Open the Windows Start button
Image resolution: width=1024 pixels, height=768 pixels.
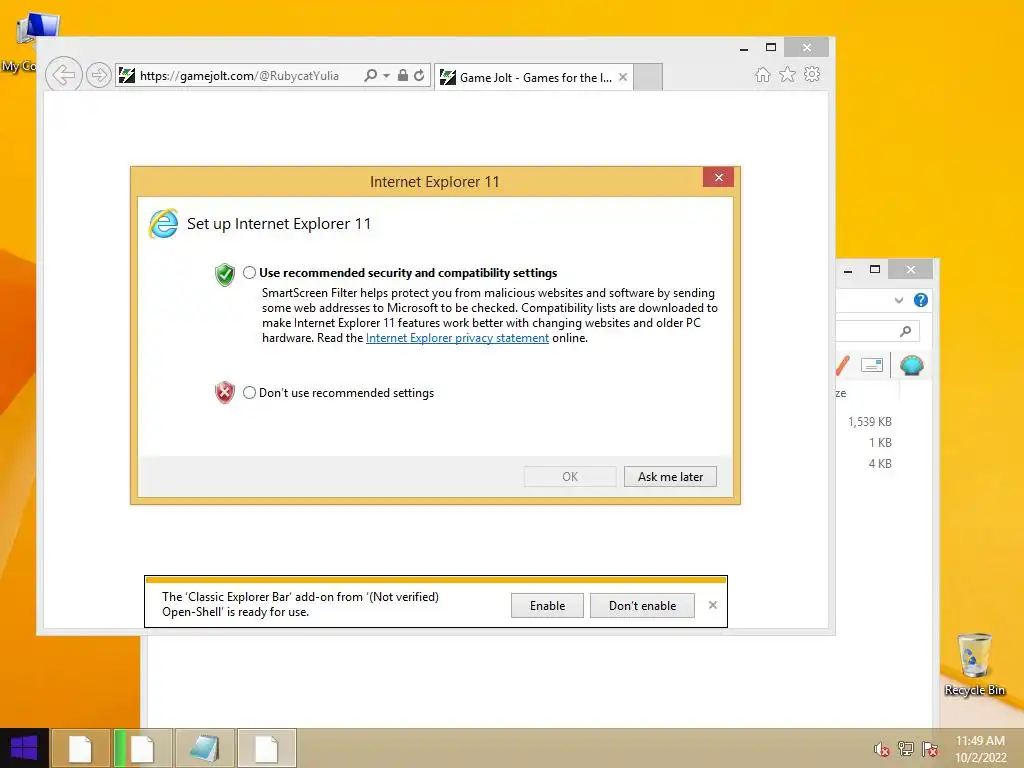[24, 748]
